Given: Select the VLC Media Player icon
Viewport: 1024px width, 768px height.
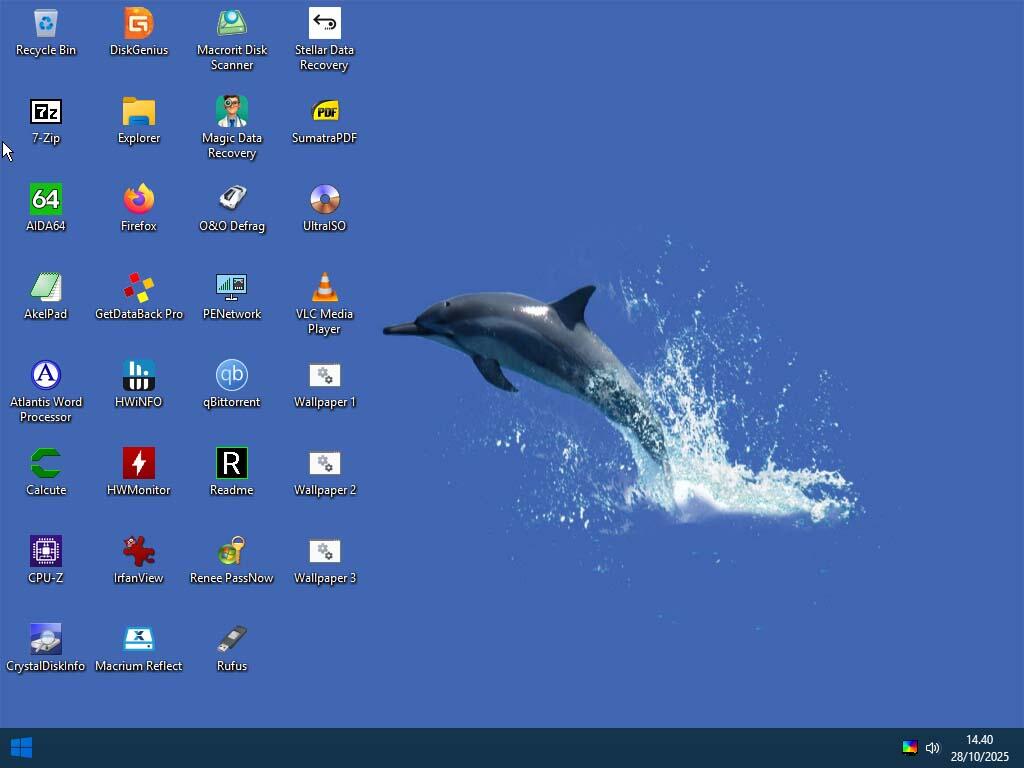Looking at the screenshot, I should click(x=324, y=288).
